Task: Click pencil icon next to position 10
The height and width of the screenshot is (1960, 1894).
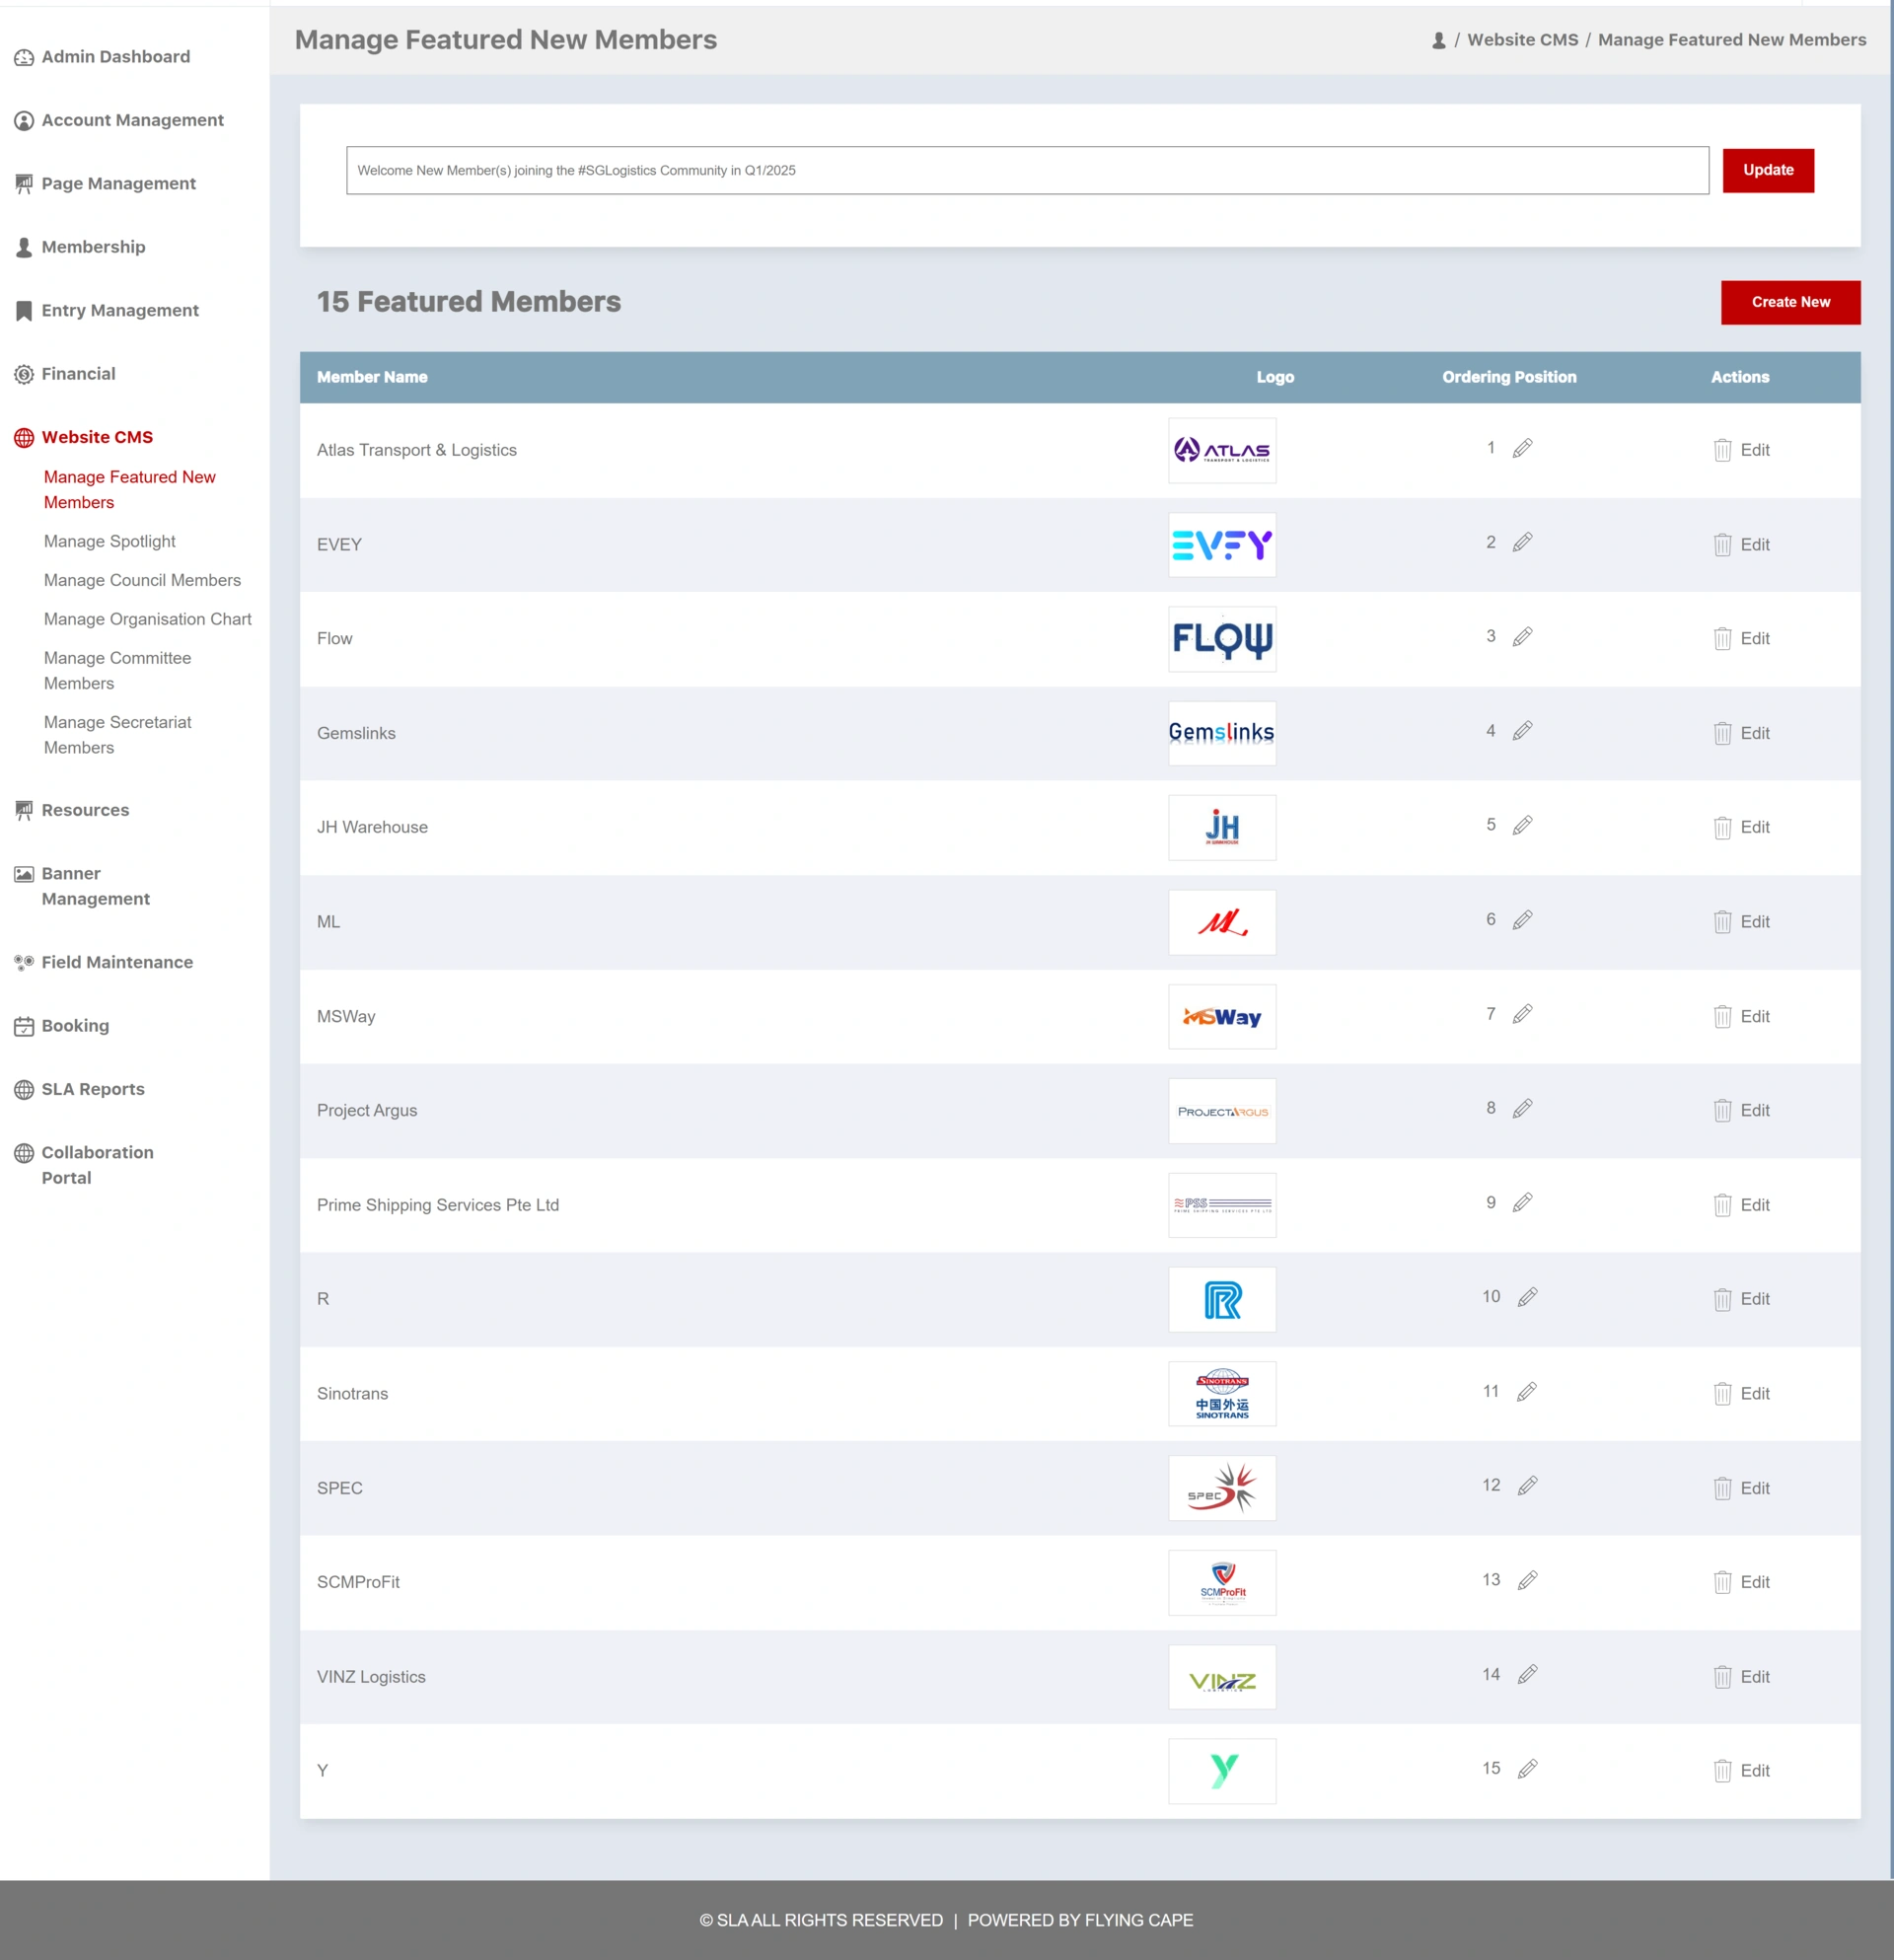Action: click(1527, 1297)
